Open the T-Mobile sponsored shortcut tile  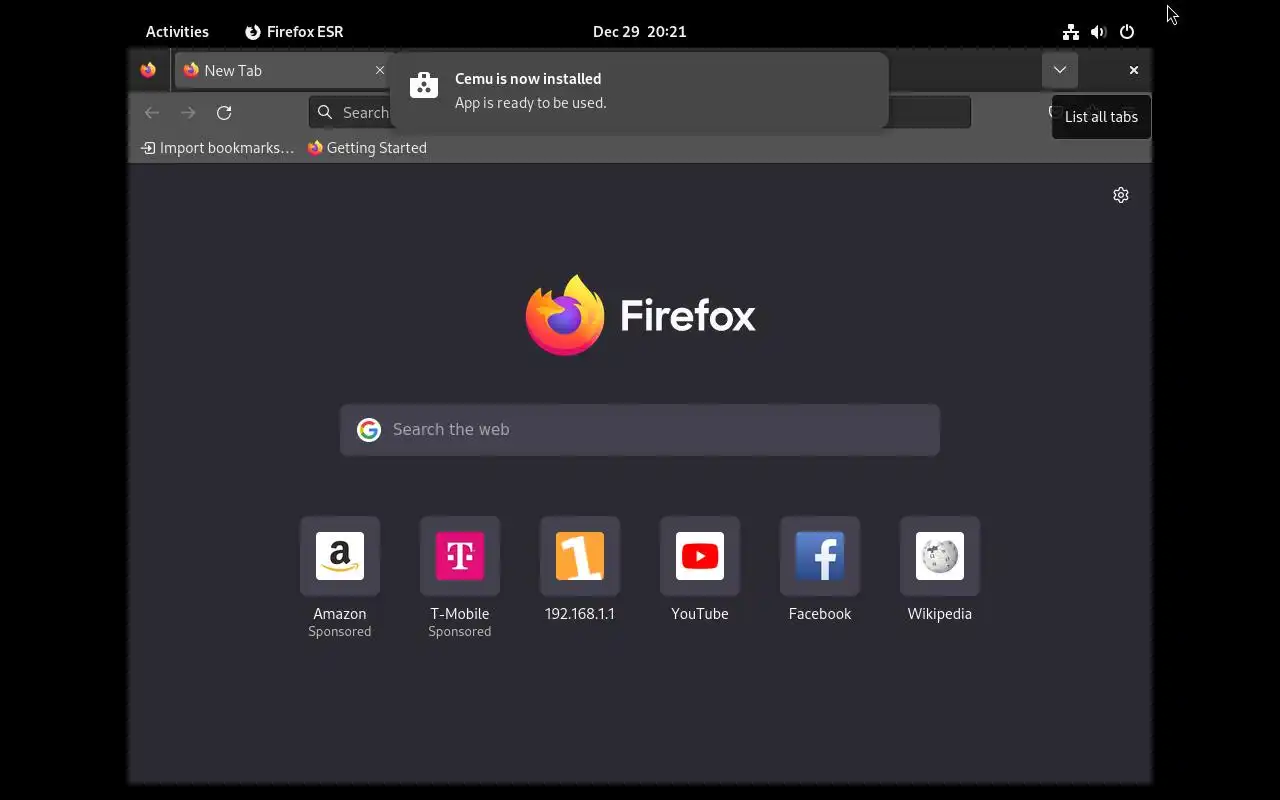coord(460,556)
